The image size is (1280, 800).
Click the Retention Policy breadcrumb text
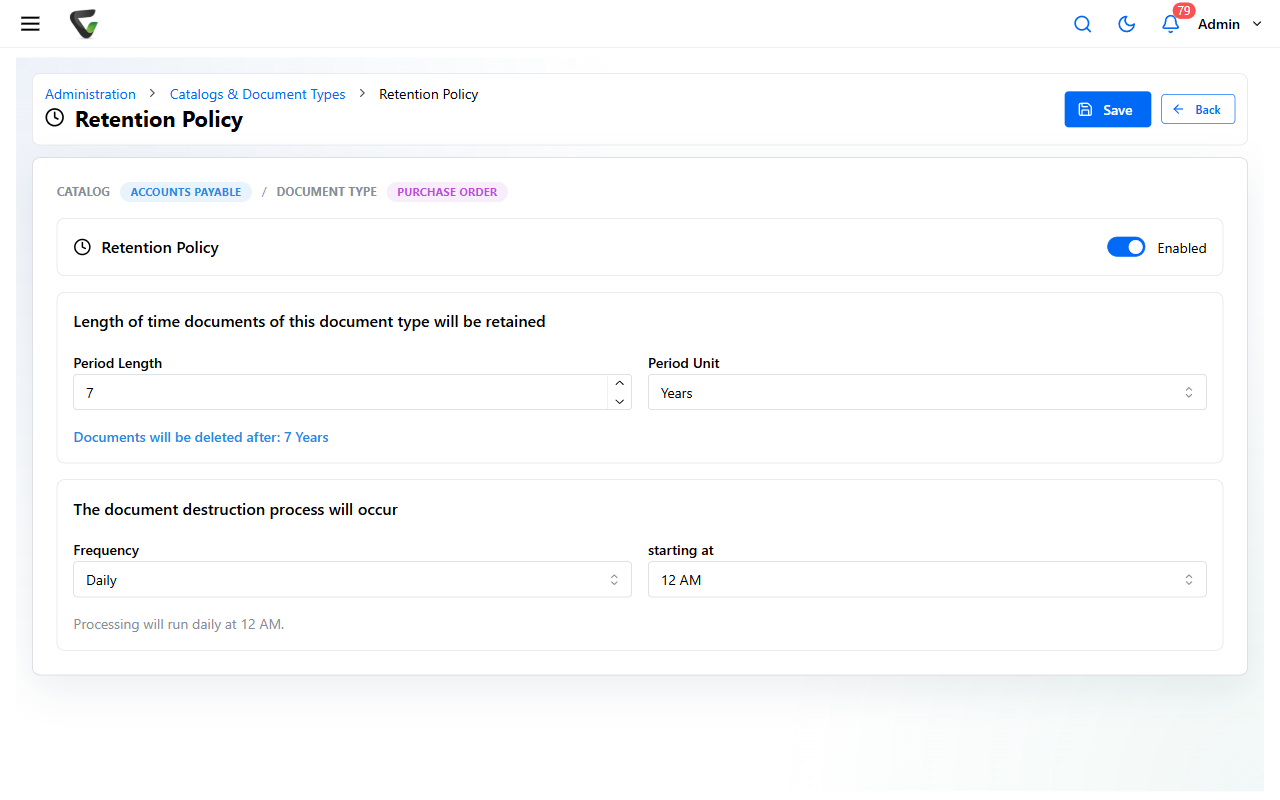click(428, 94)
